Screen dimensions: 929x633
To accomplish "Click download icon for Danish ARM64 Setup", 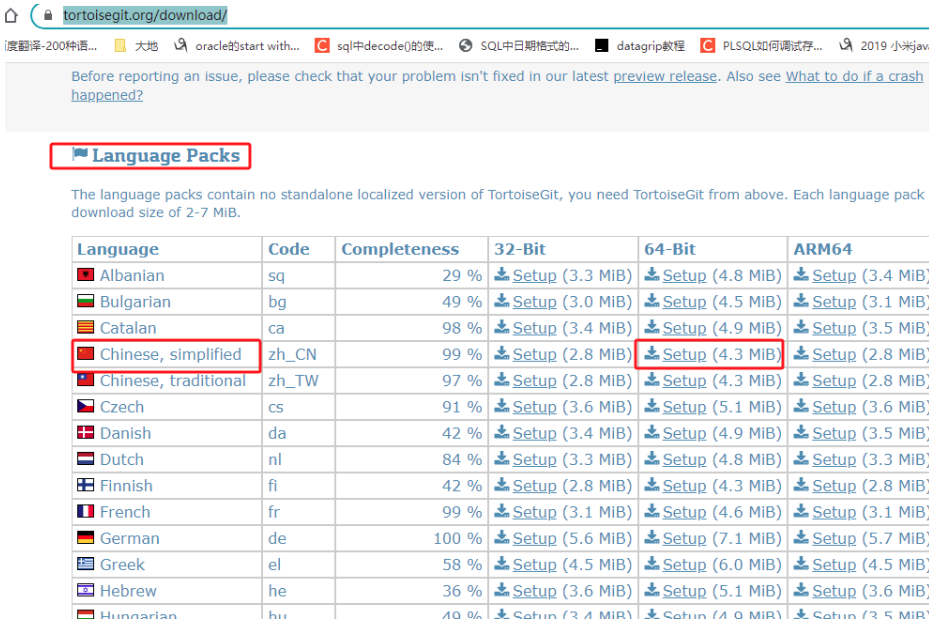I will point(801,433).
